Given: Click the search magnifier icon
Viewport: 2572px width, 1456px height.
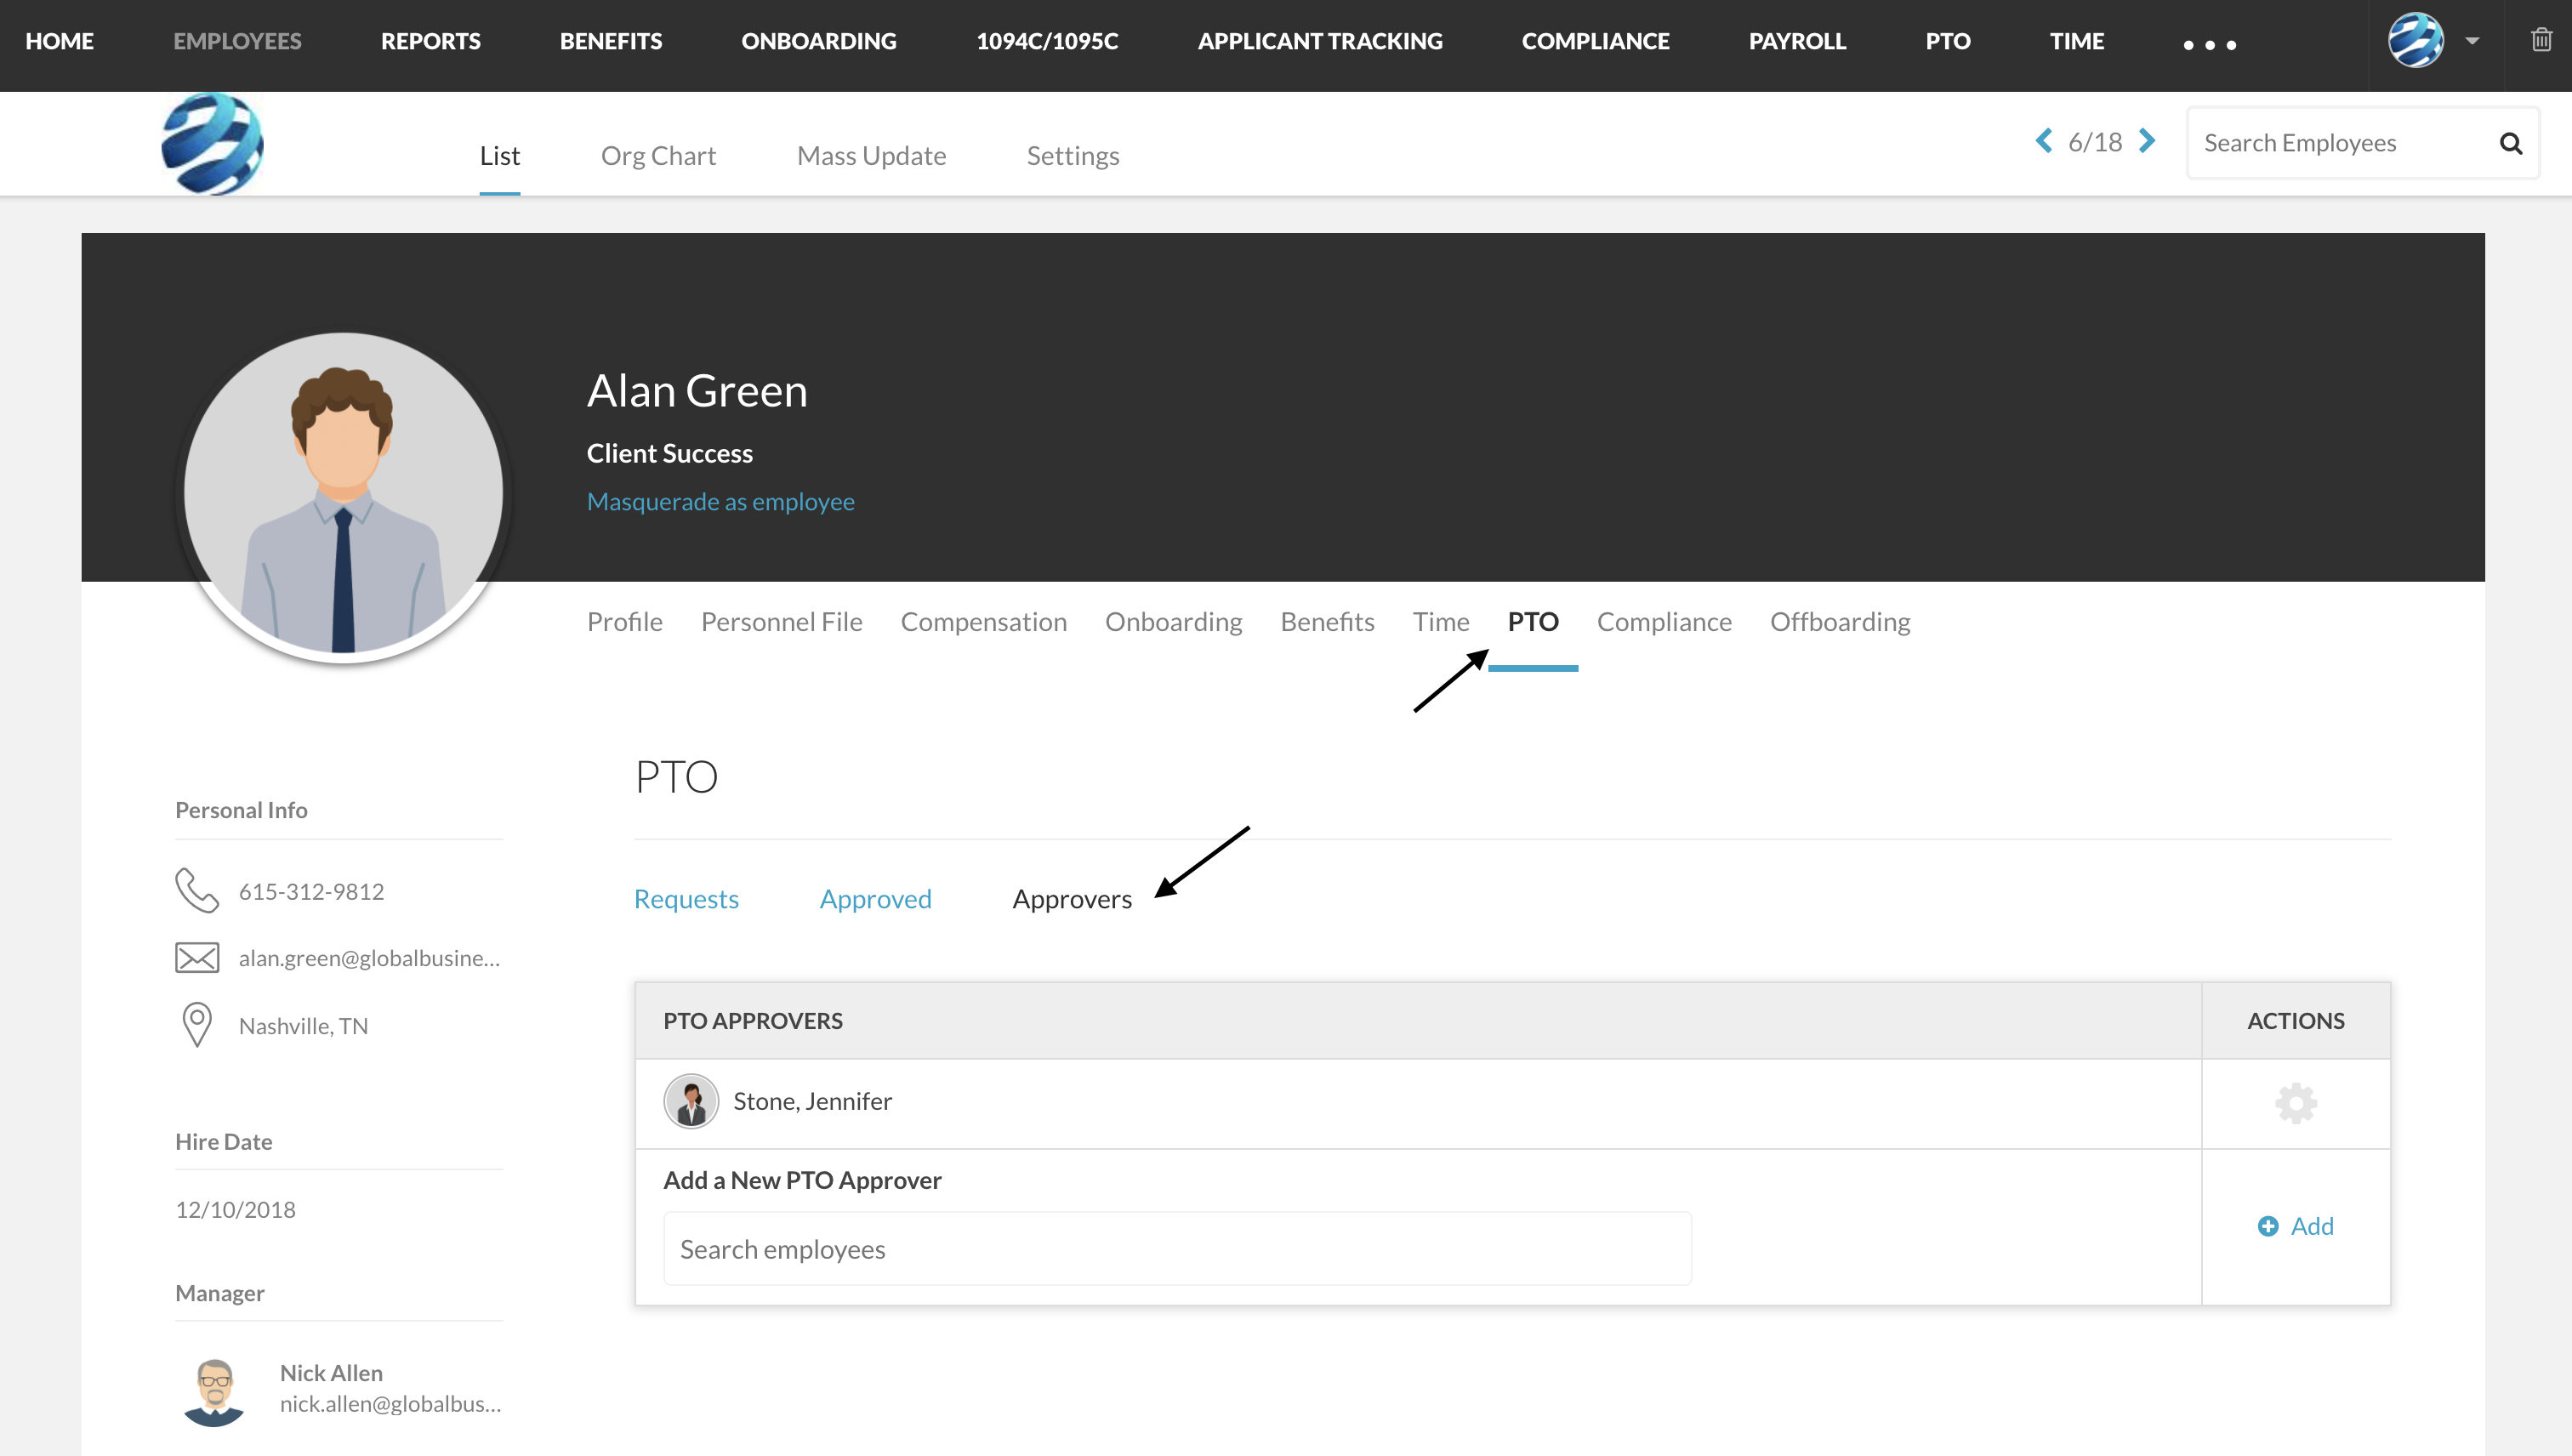Looking at the screenshot, I should point(2510,143).
